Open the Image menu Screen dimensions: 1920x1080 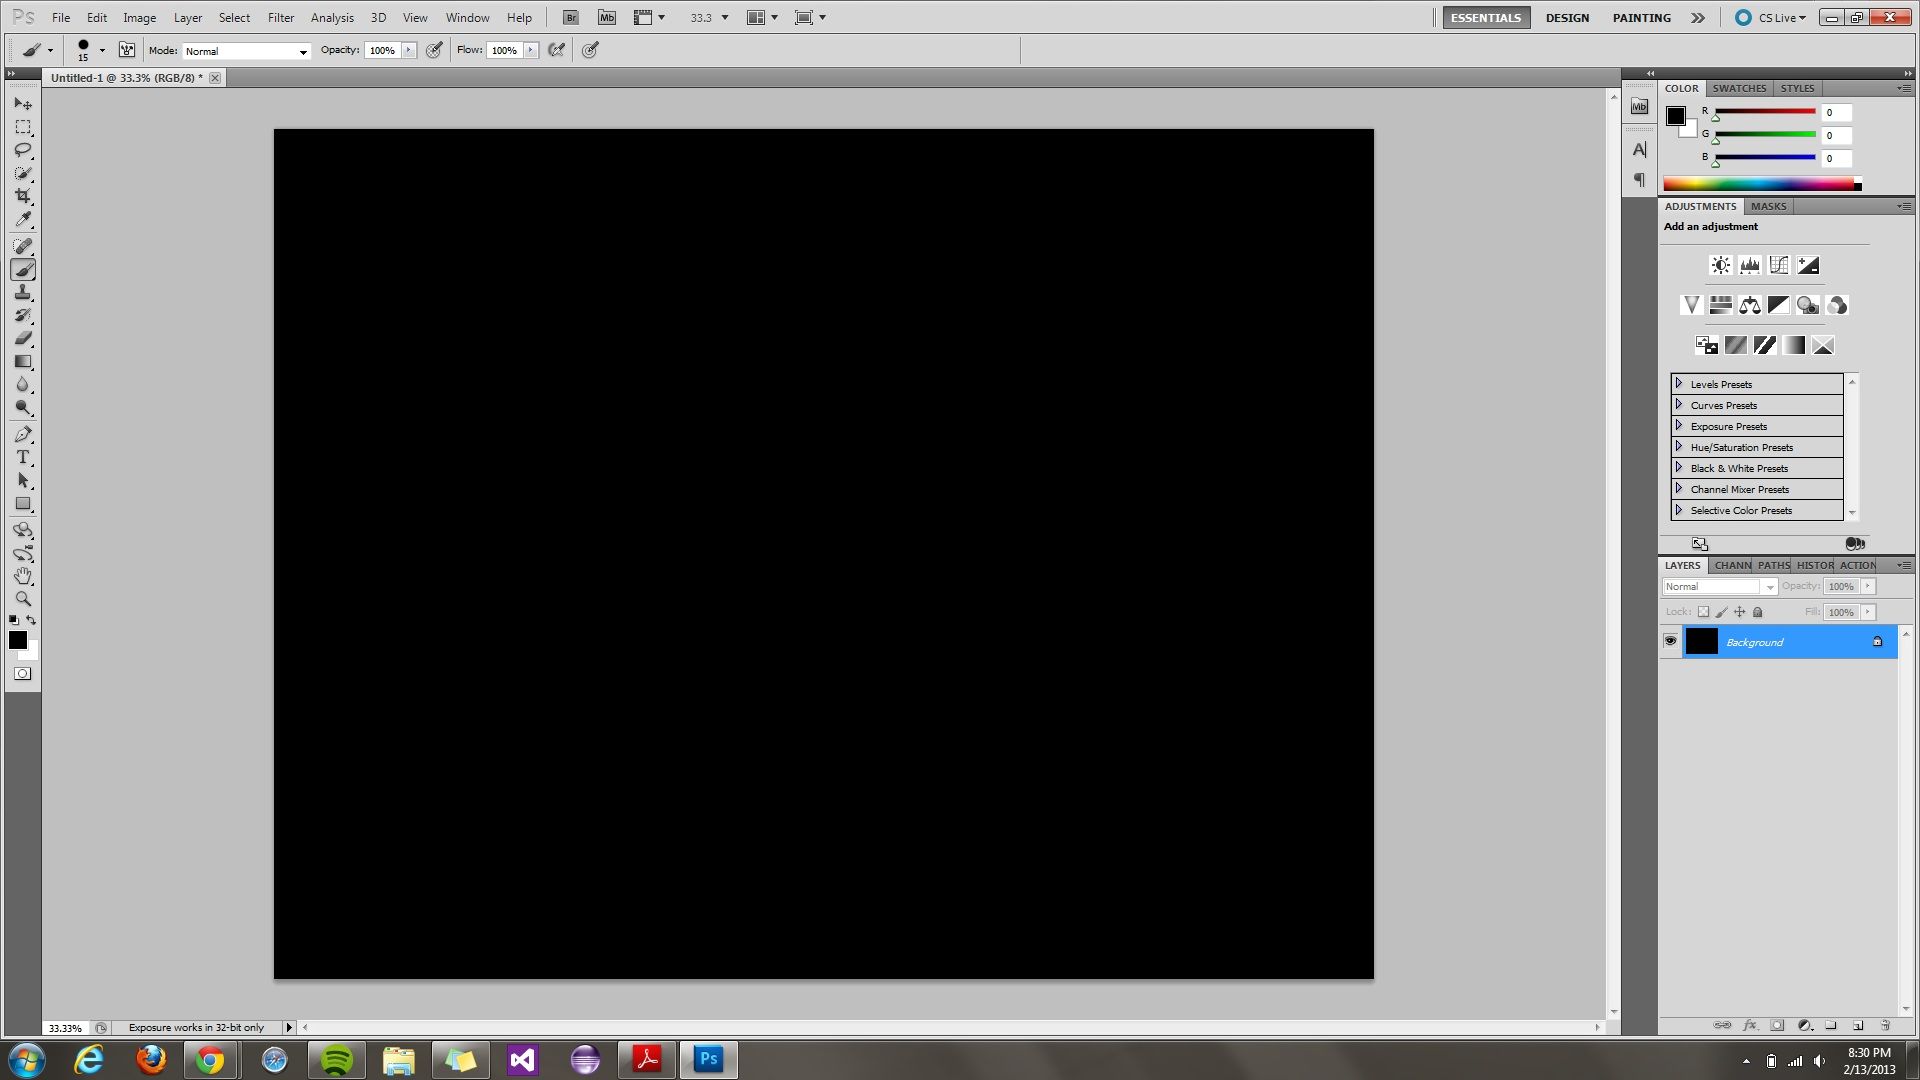point(139,18)
